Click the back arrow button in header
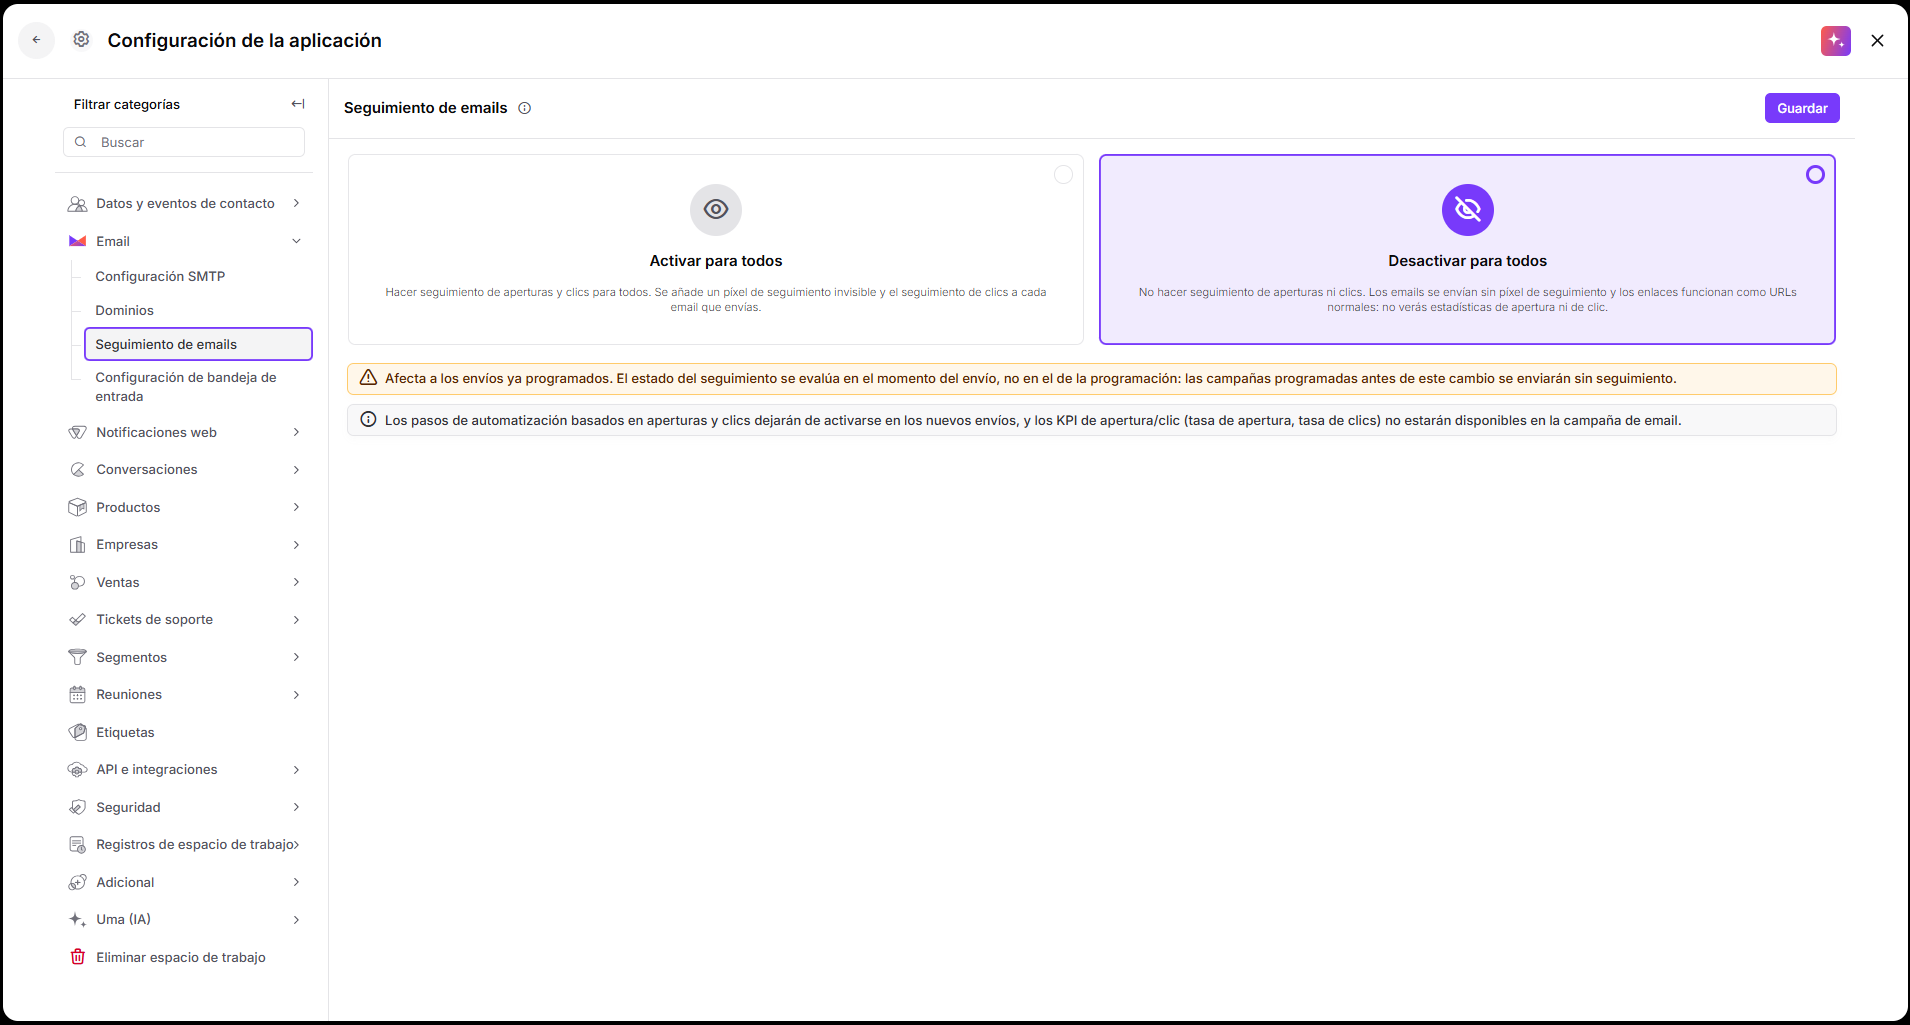 (36, 40)
